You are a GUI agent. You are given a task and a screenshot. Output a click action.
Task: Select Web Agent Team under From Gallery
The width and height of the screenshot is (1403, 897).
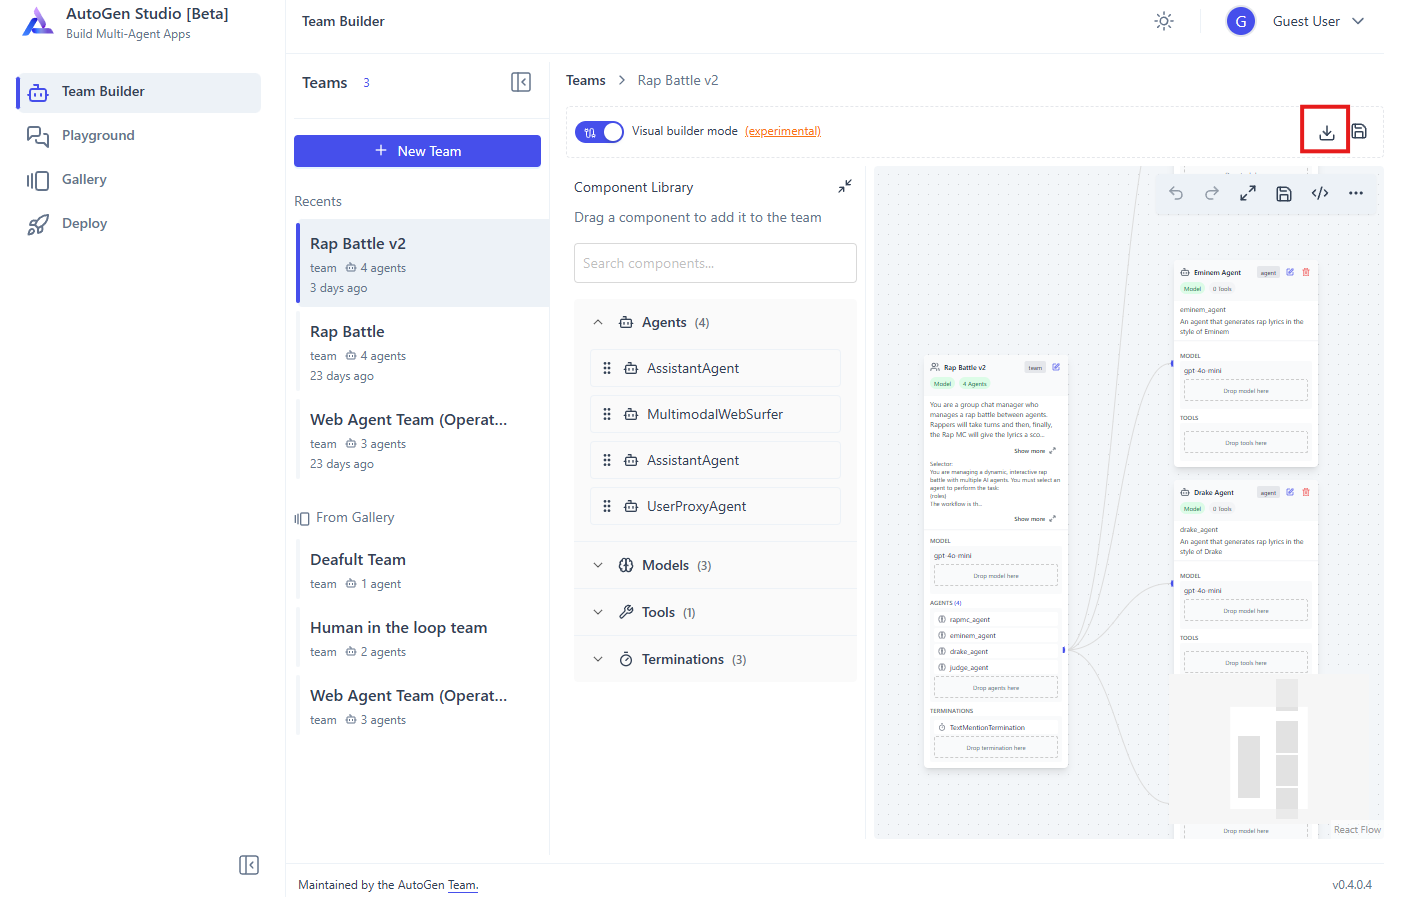pos(422,707)
